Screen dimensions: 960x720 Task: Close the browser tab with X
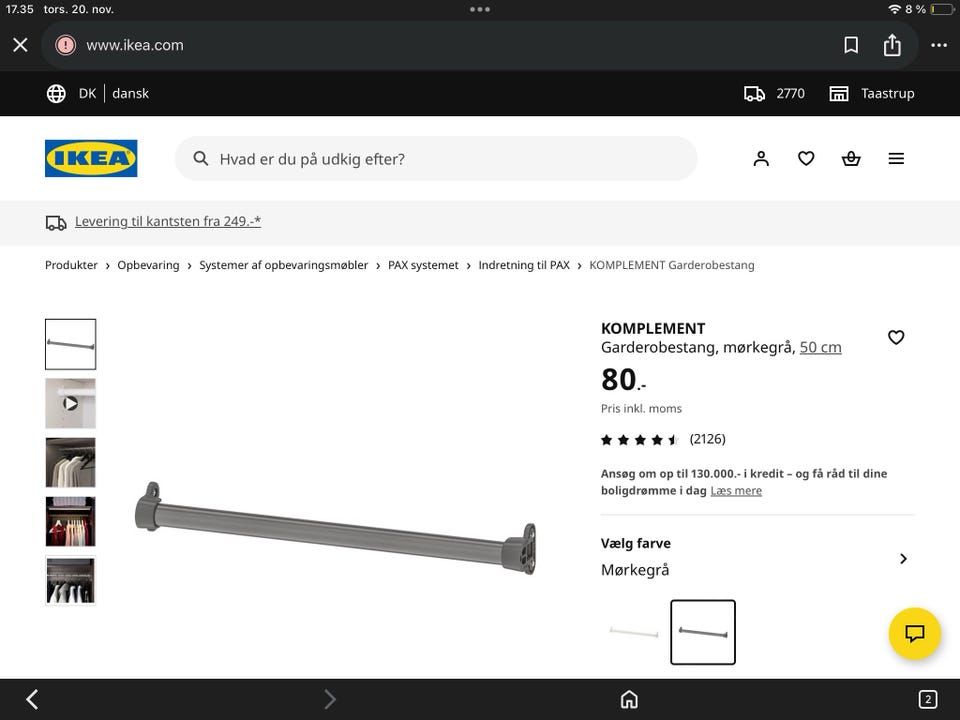click(x=20, y=45)
